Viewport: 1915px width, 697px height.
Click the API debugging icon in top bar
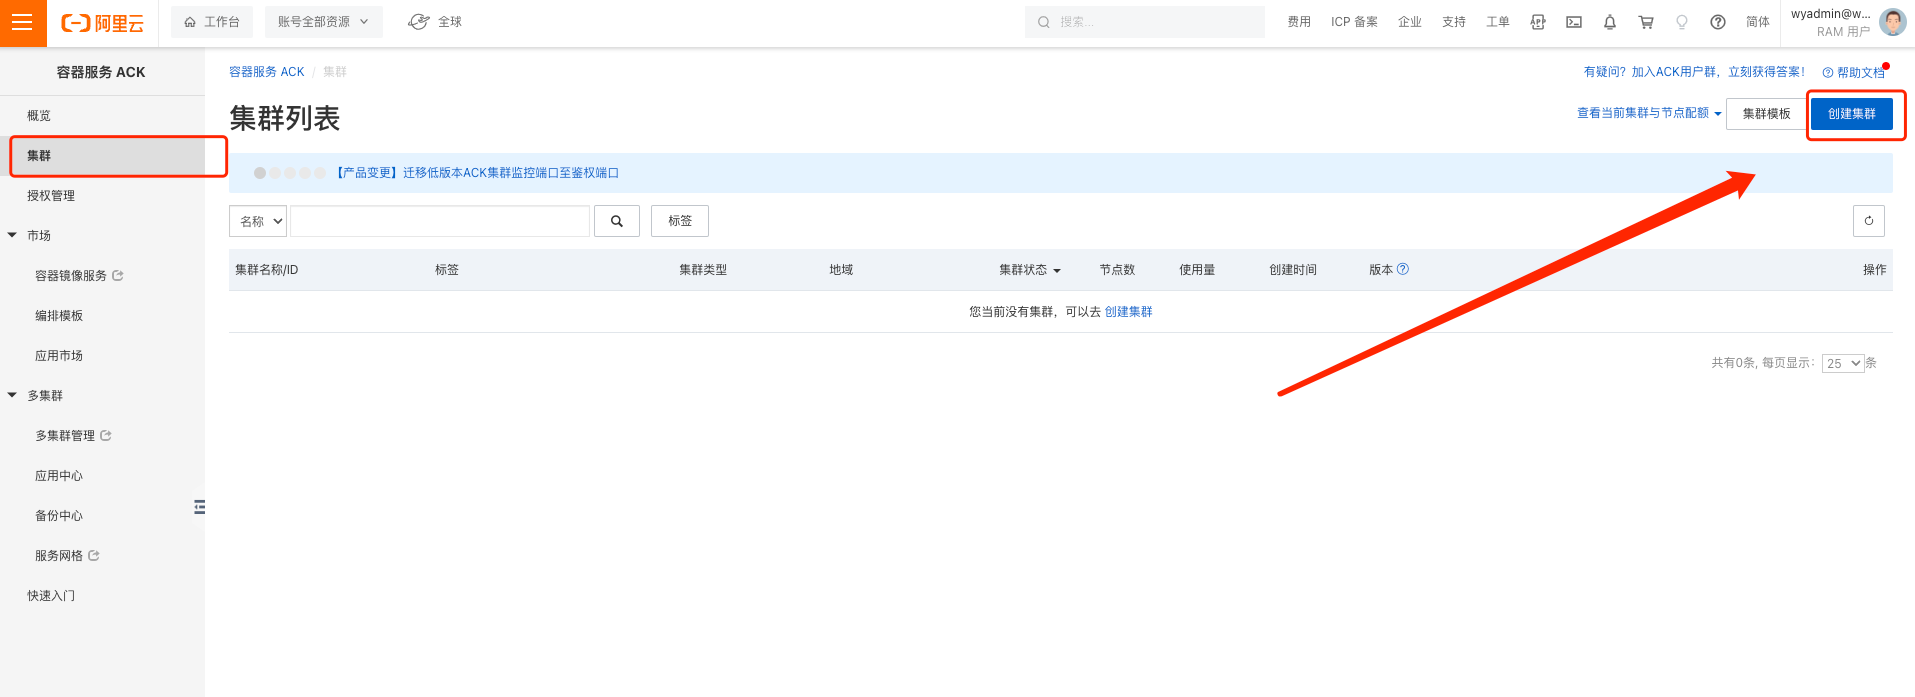tap(1538, 22)
